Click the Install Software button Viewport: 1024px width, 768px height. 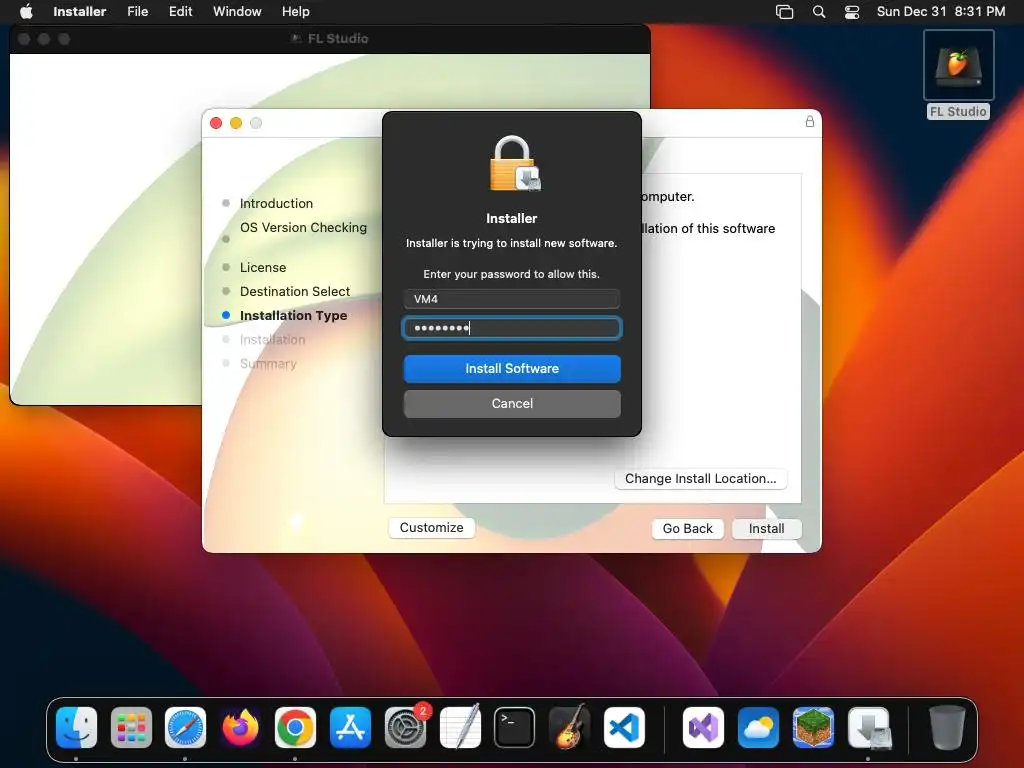[512, 369]
